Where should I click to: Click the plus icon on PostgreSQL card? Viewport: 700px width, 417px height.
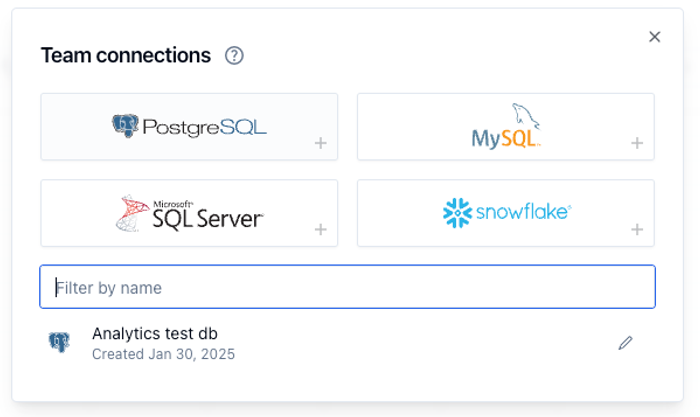(x=321, y=143)
